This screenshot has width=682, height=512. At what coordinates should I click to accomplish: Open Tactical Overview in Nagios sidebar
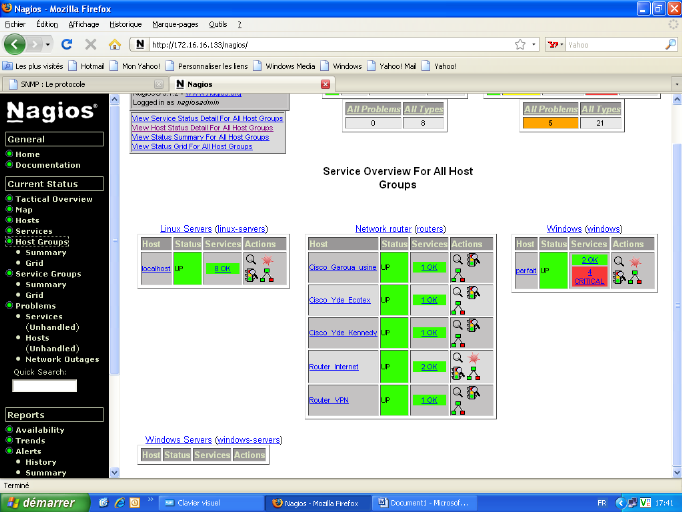pos(53,199)
